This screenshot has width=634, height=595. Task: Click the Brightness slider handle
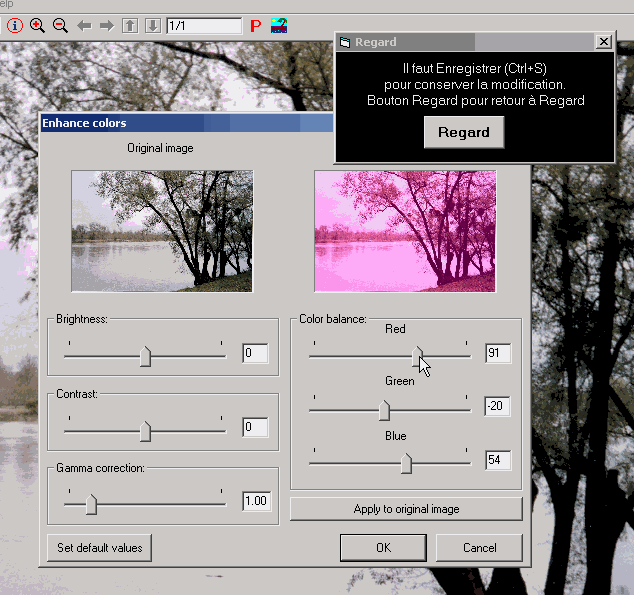point(146,356)
